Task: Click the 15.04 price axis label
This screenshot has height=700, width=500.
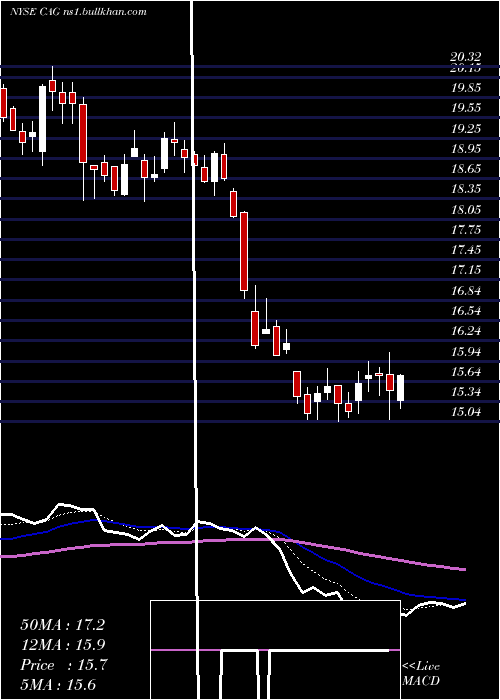Action: 466,411
